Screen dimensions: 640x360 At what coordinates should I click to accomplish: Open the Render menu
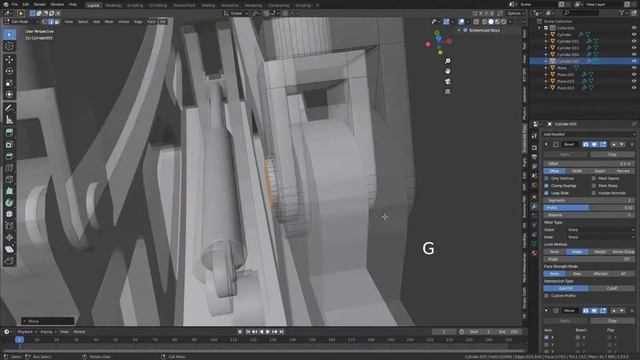pyautogui.click(x=40, y=4)
